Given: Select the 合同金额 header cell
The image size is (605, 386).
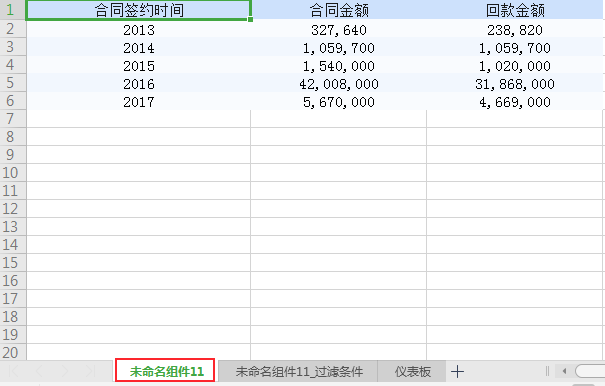Looking at the screenshot, I should (x=339, y=10).
